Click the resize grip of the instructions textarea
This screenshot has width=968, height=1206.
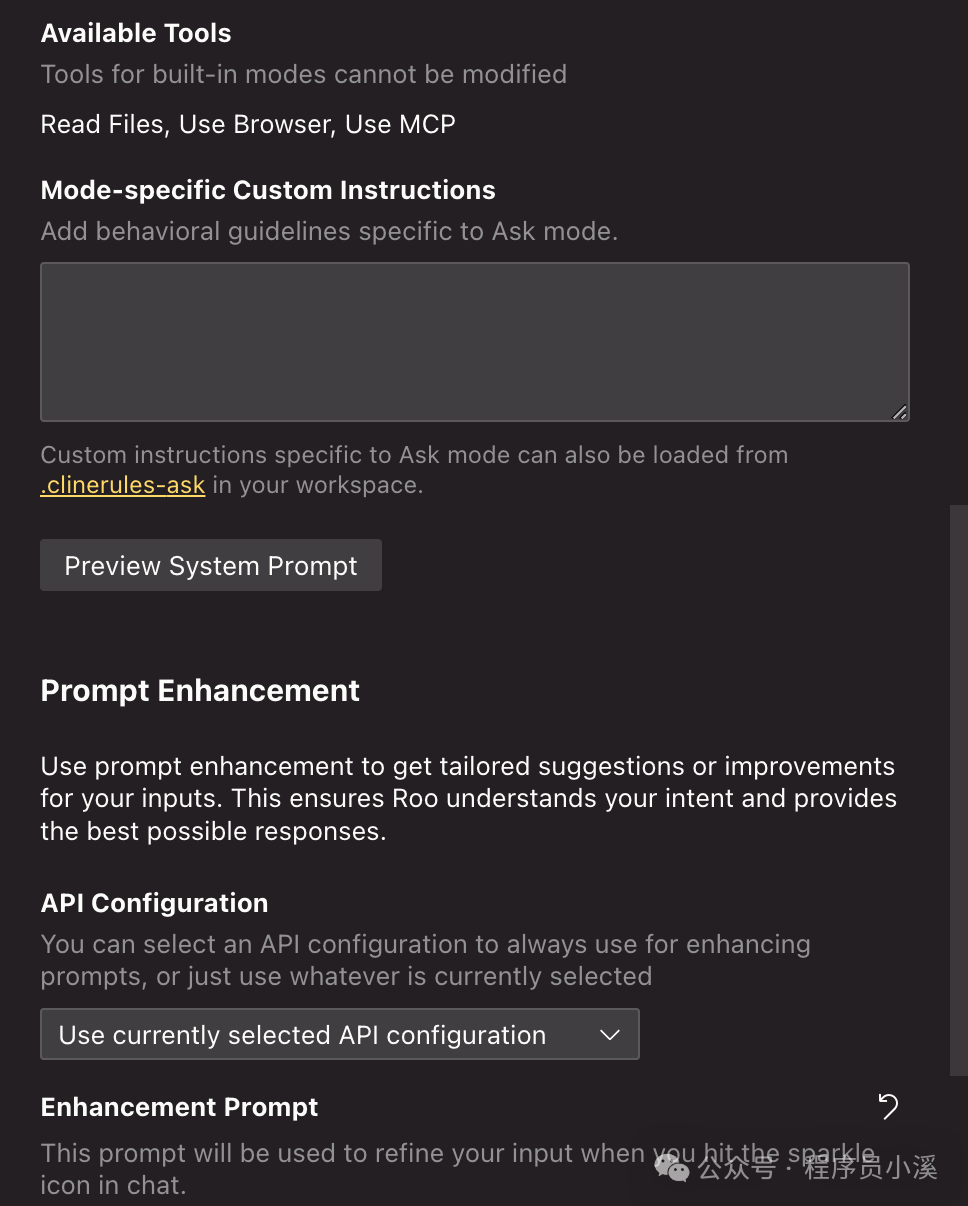[x=899, y=411]
